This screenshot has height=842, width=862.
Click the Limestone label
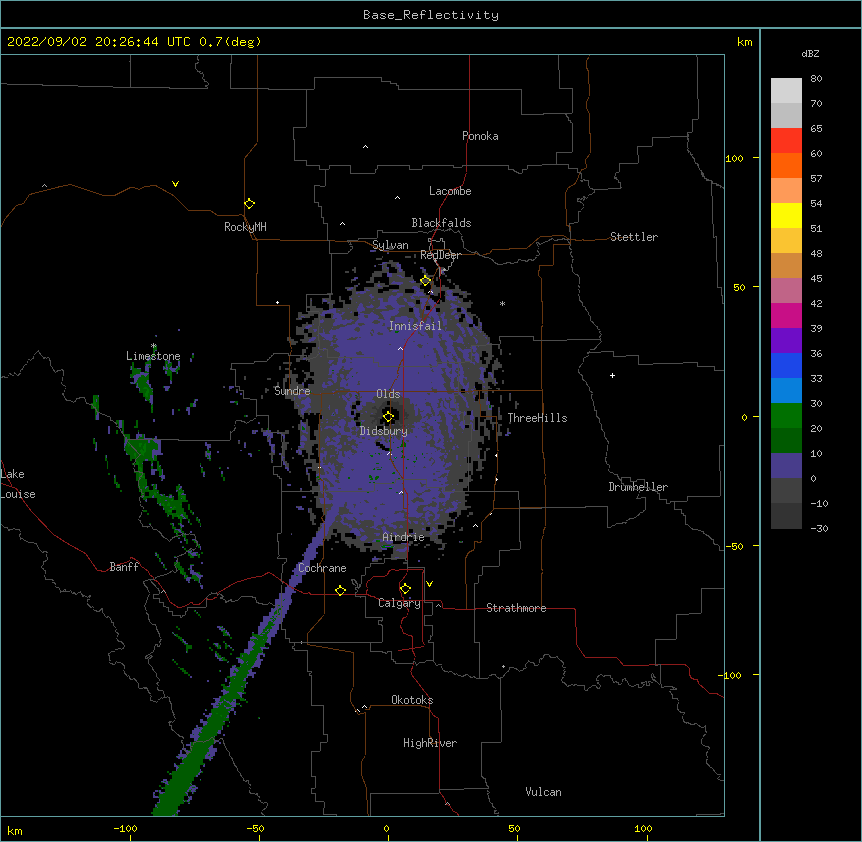coord(153,356)
